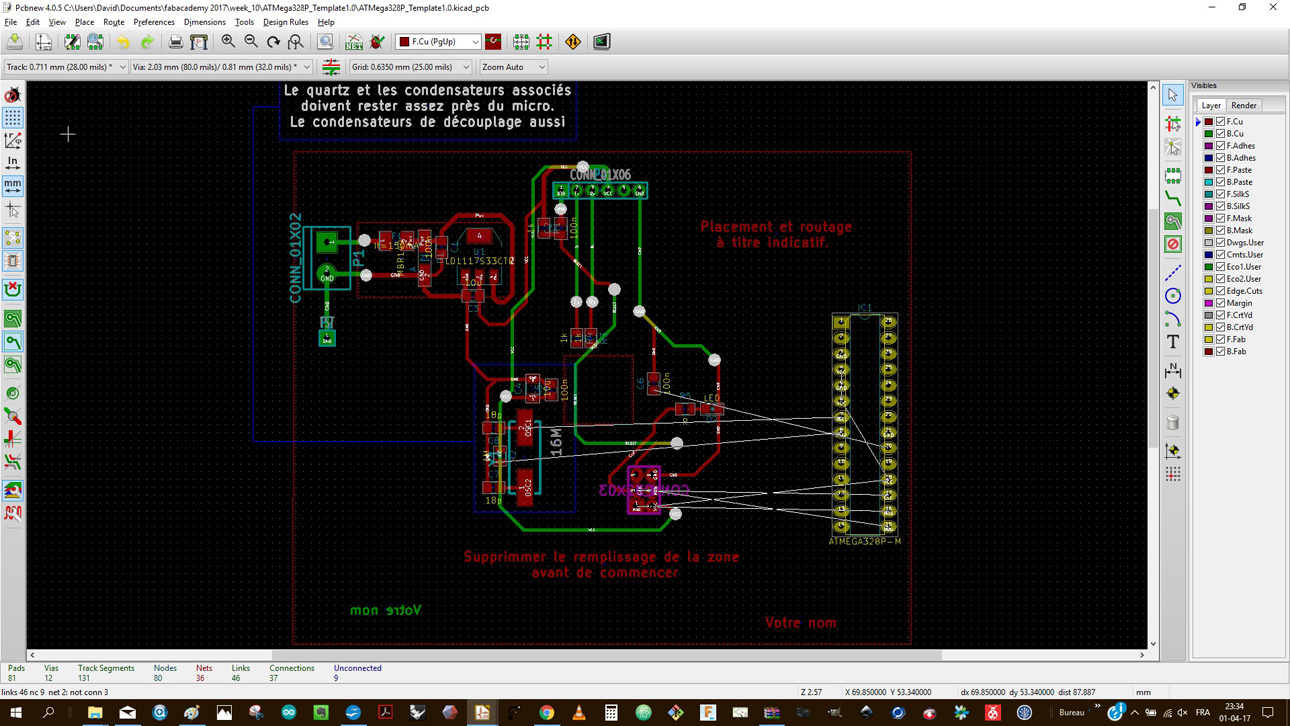Open the Preferences menu
This screenshot has height=726, width=1290.
(154, 22)
